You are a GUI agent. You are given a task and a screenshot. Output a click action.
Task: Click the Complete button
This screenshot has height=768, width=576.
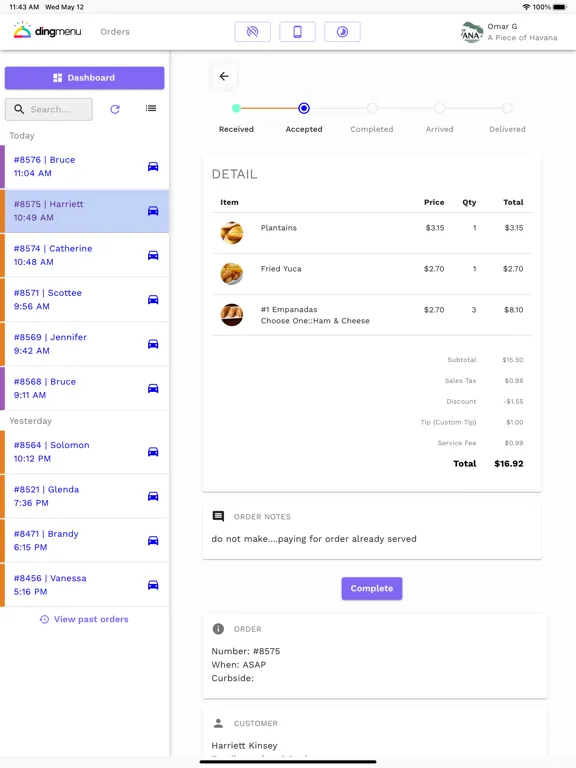tap(372, 588)
